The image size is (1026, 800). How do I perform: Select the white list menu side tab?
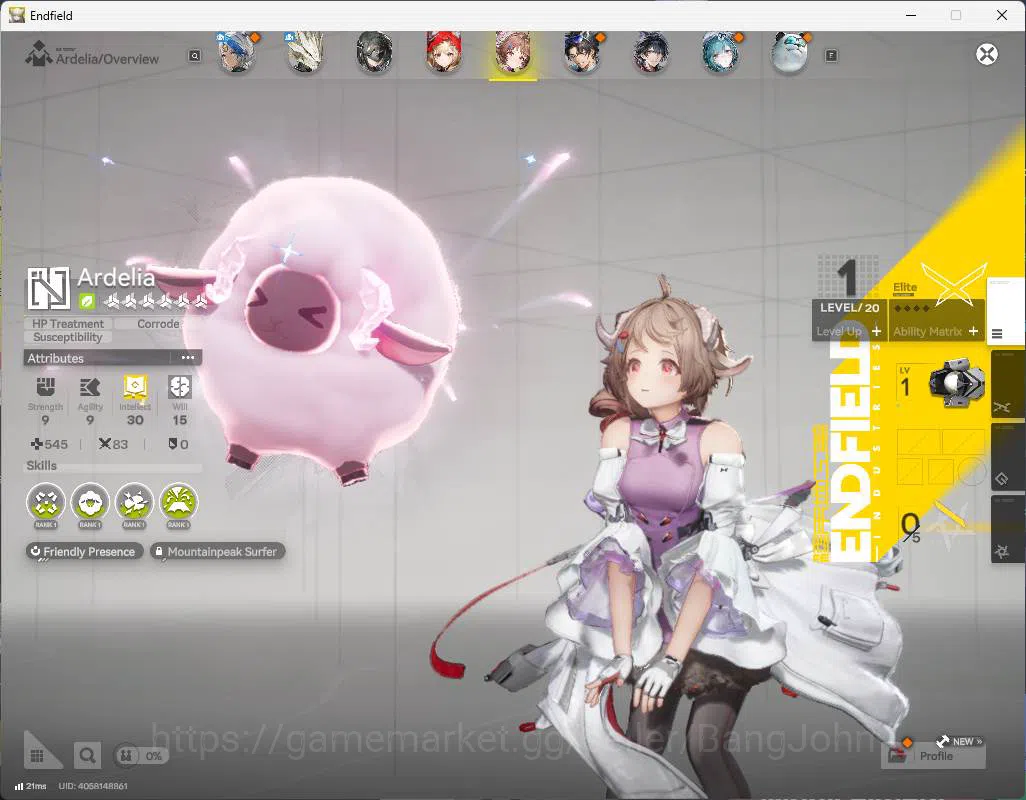[1006, 312]
